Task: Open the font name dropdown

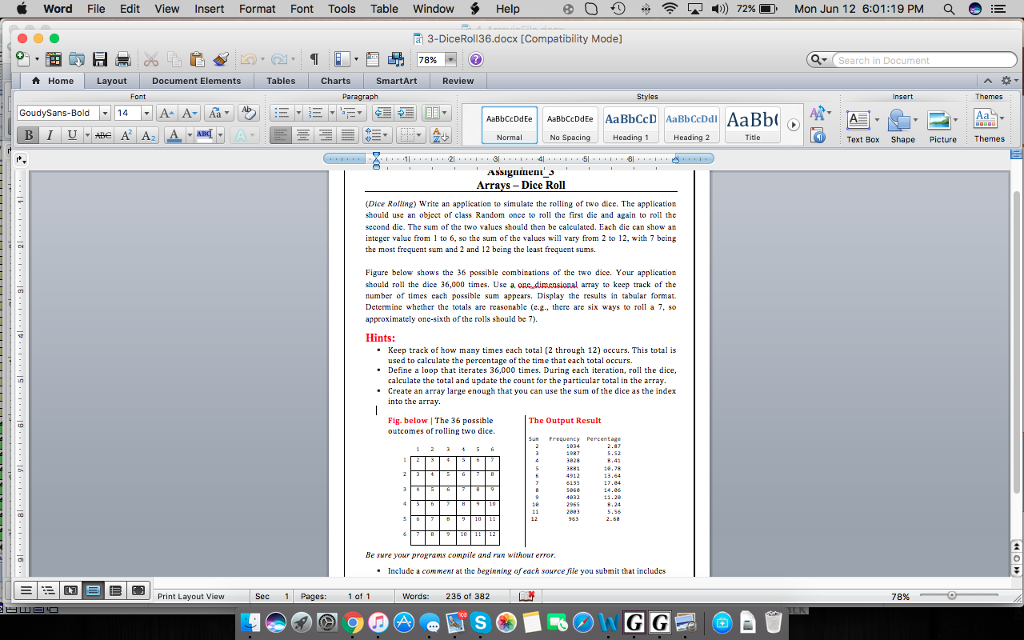Action: 57,112
